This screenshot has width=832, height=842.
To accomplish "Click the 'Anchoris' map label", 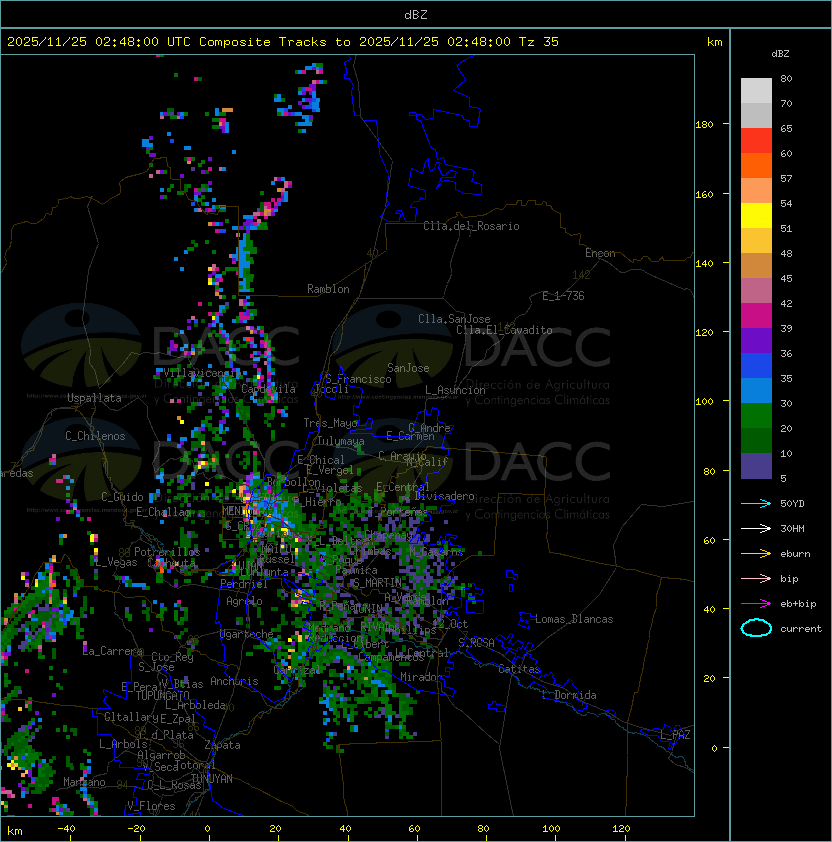I will click(234, 681).
